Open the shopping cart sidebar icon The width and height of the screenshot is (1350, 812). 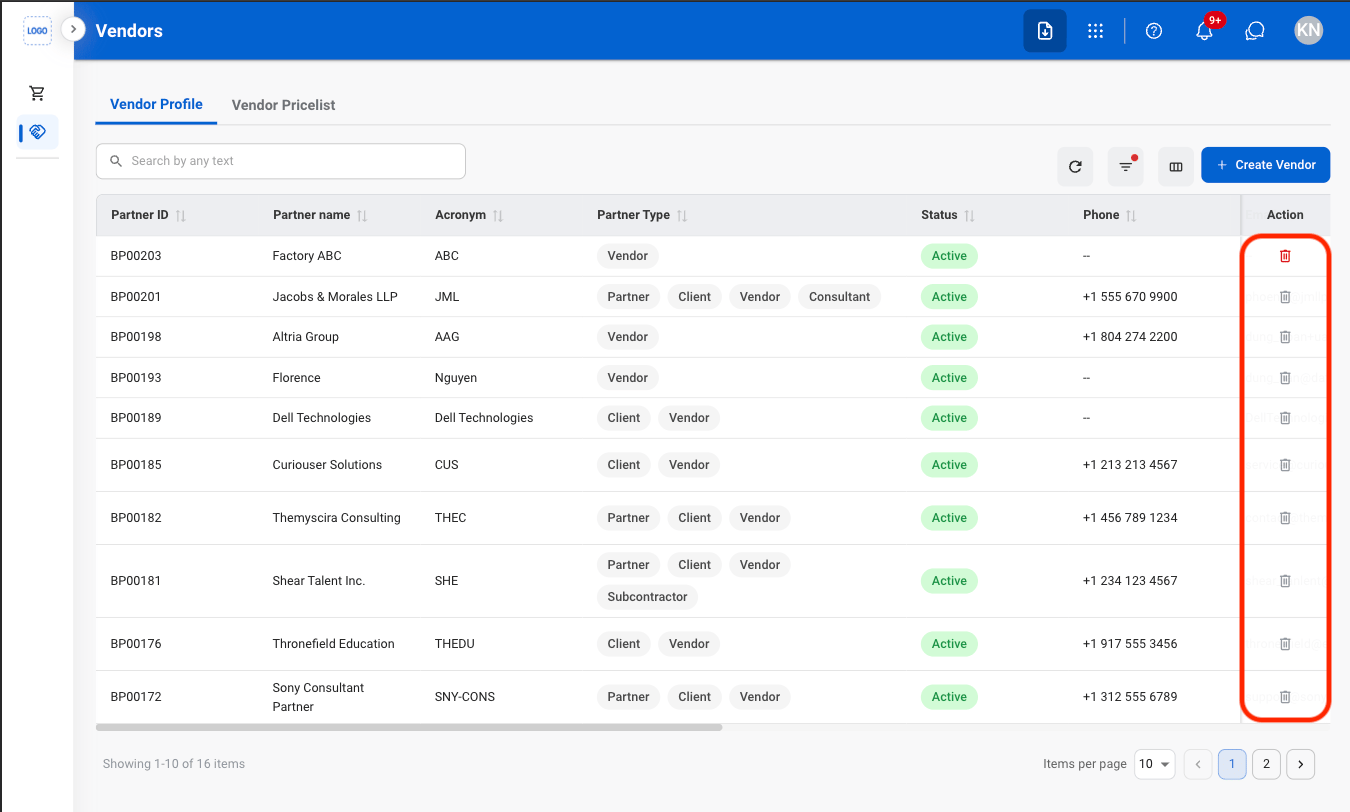tap(37, 93)
